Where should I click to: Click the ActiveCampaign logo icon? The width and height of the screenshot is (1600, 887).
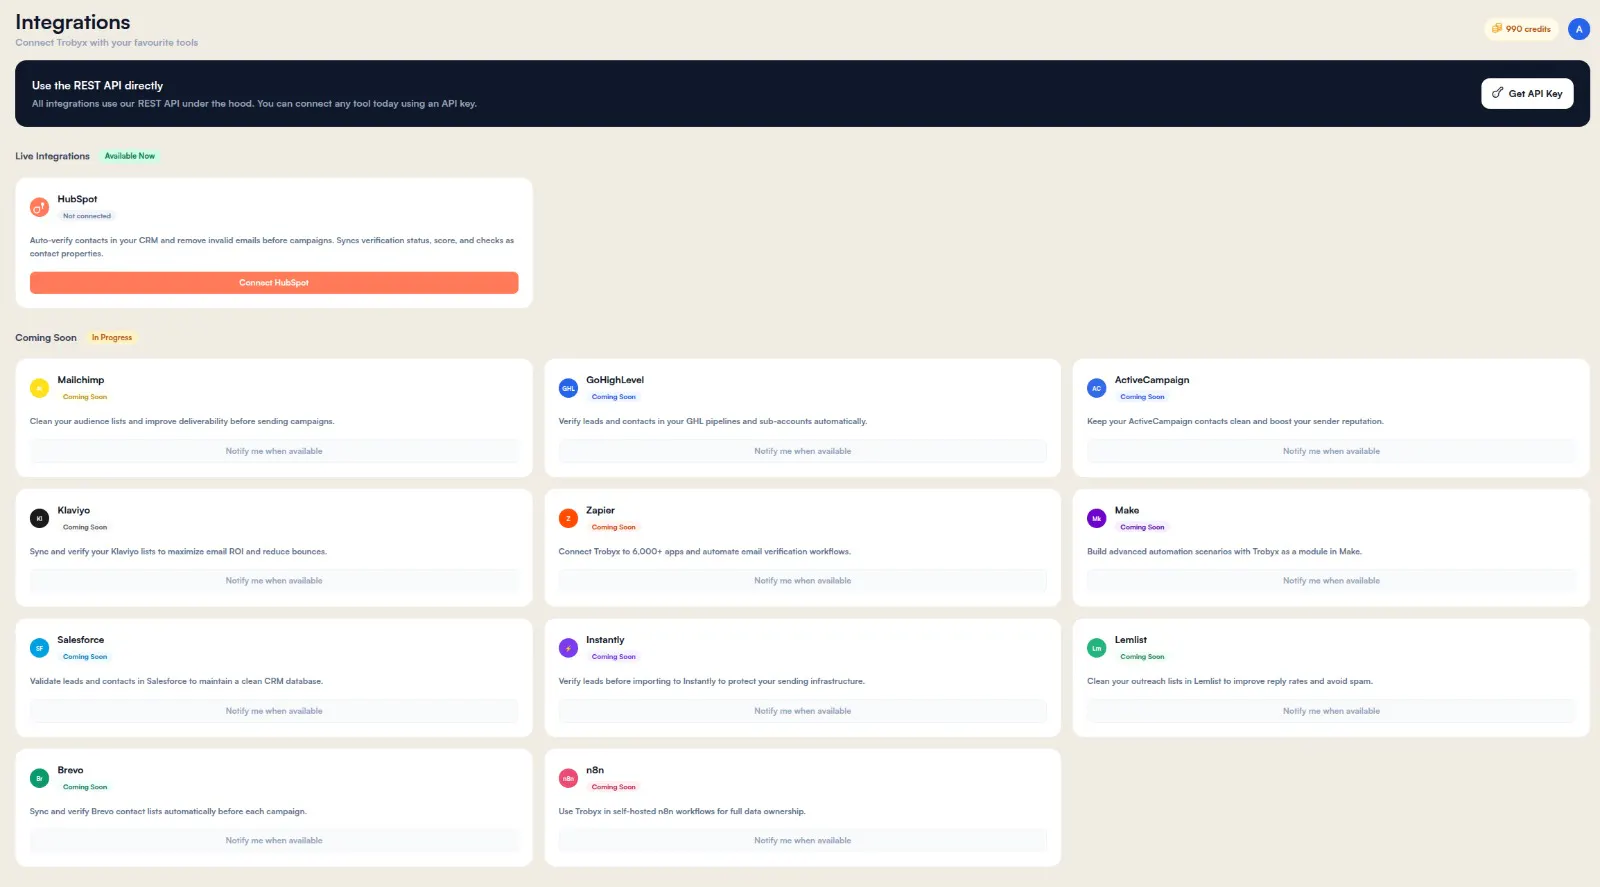pos(1096,388)
